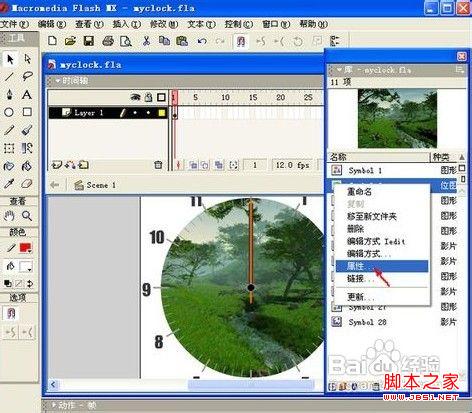Click the Open file toolbar icon
The height and width of the screenshot is (413, 472).
pyautogui.click(x=70, y=41)
